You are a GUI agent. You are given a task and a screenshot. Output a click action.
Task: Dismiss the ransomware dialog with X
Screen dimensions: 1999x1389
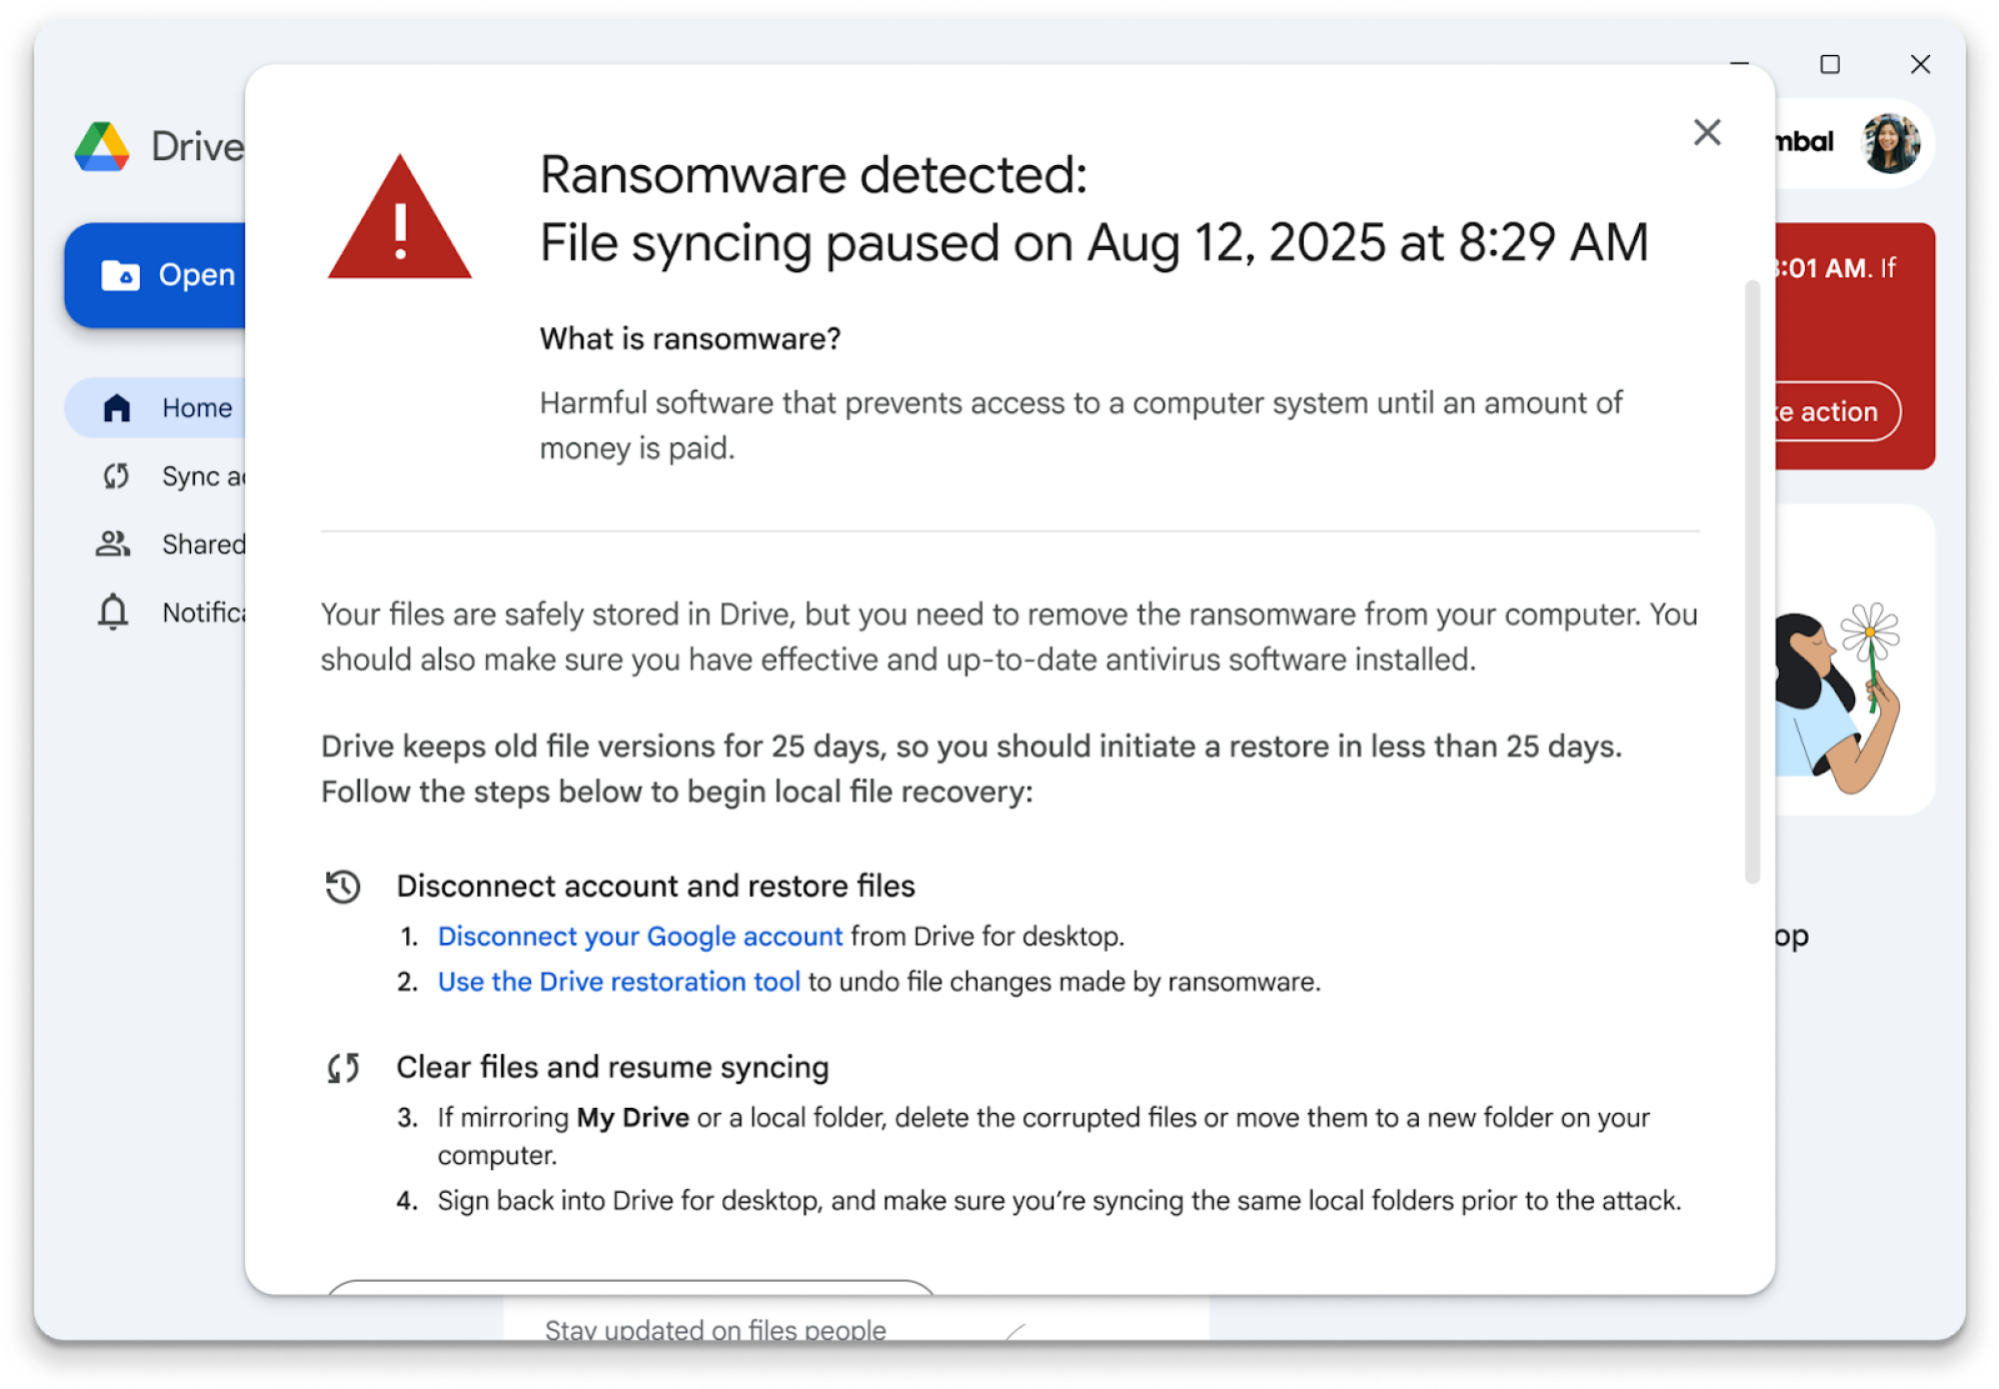coord(1706,132)
